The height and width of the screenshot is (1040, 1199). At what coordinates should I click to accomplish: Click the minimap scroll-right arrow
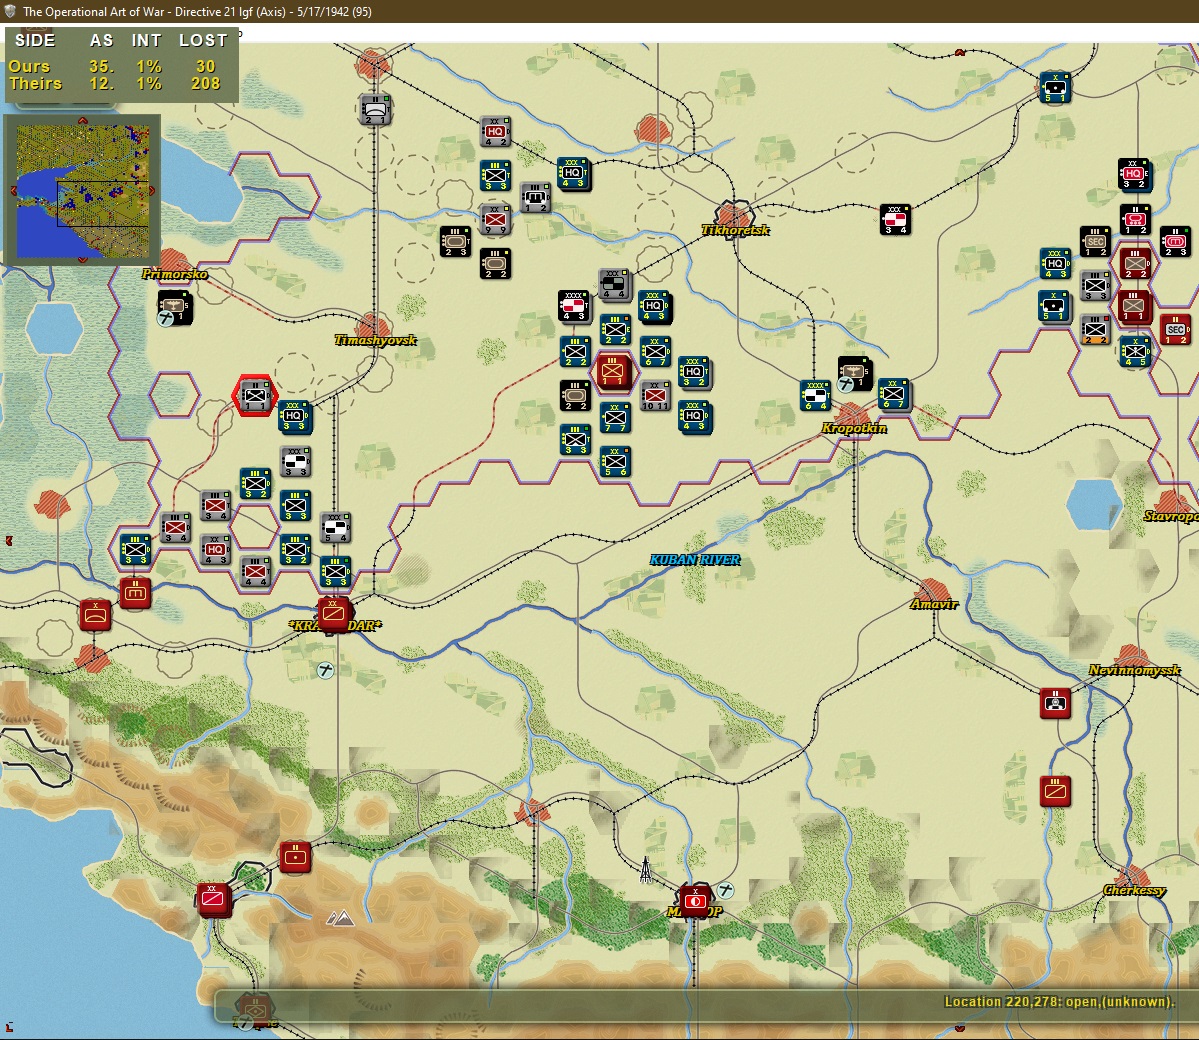point(151,190)
